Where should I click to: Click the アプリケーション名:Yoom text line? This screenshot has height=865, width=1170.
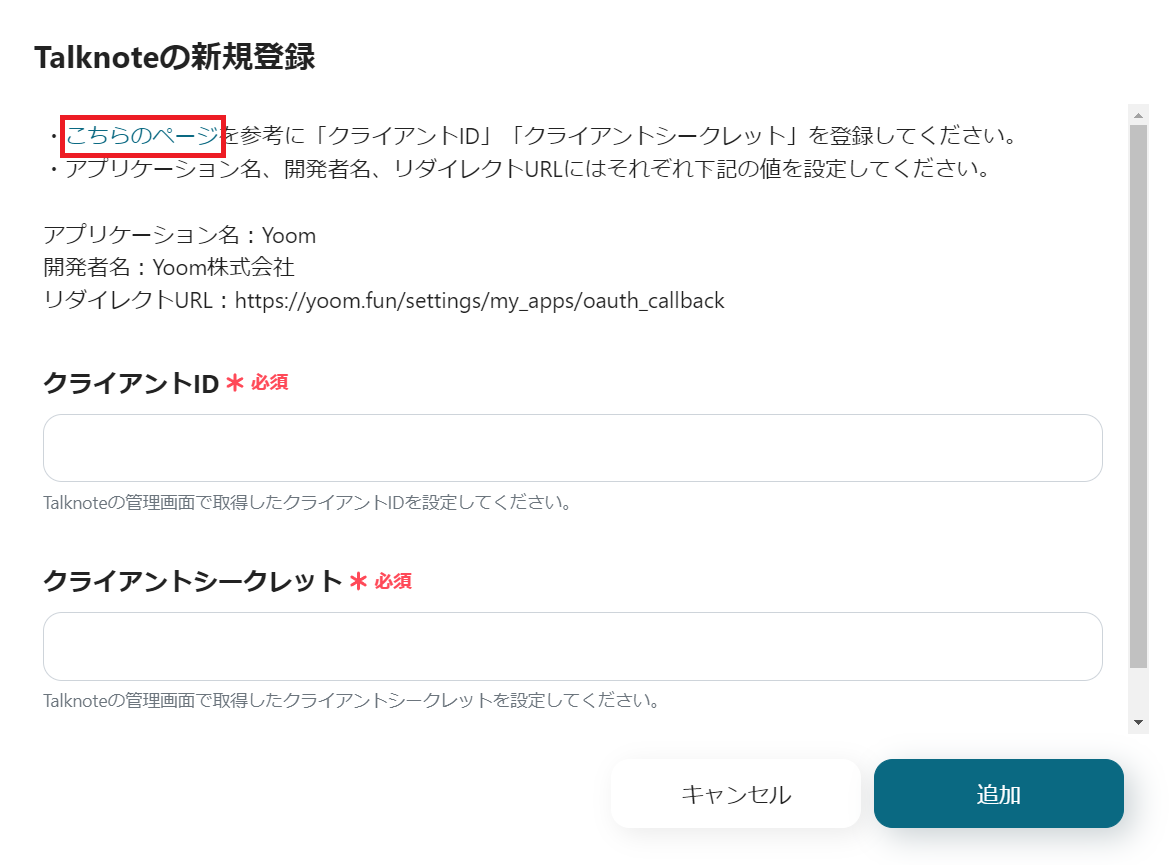click(x=180, y=236)
